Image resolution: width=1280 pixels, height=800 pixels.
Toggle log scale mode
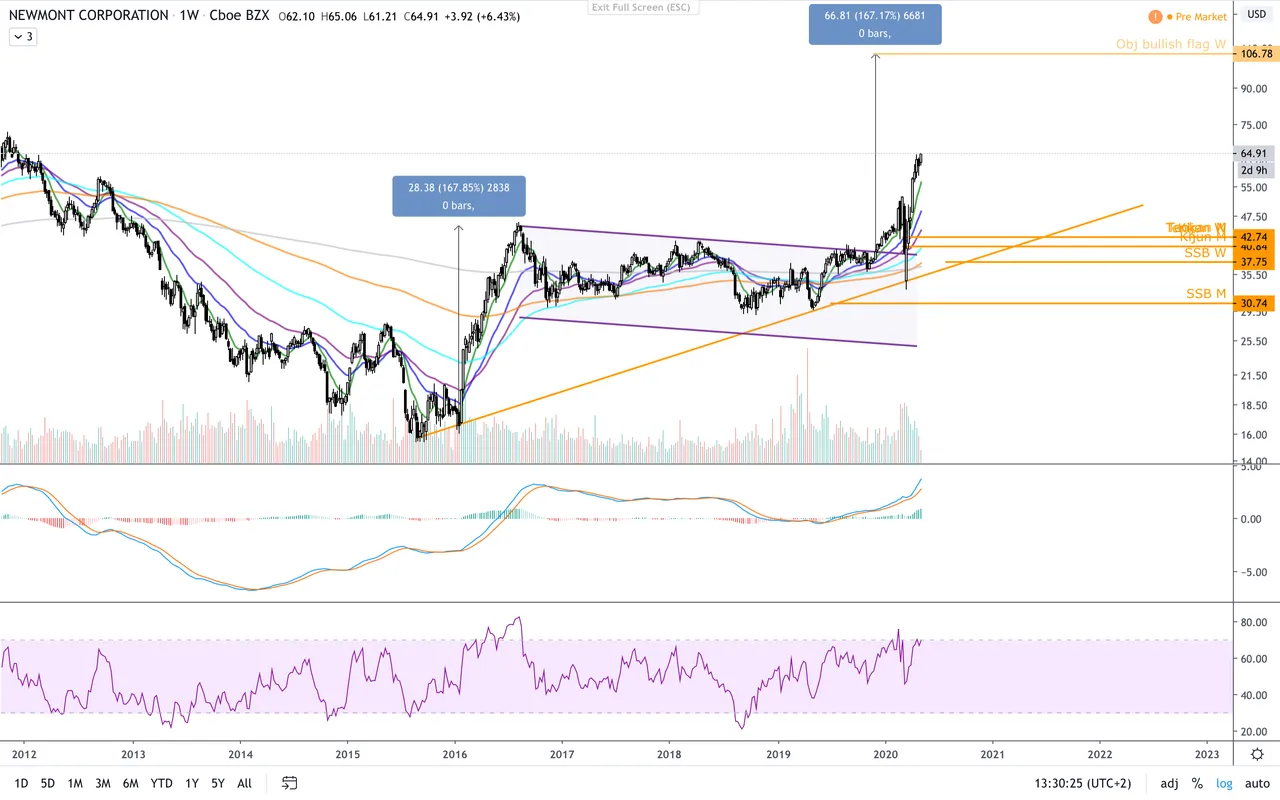[x=1224, y=783]
